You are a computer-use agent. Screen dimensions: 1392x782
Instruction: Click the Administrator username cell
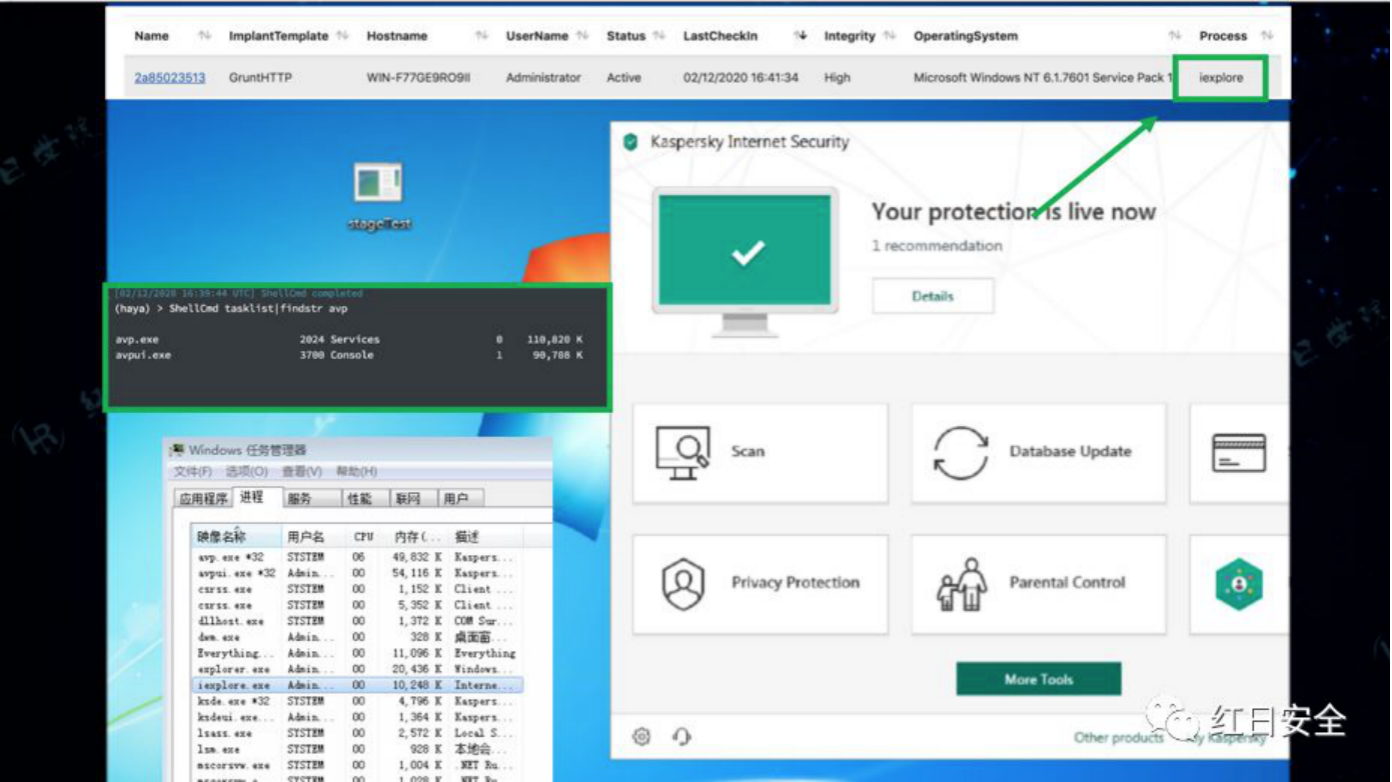point(543,78)
